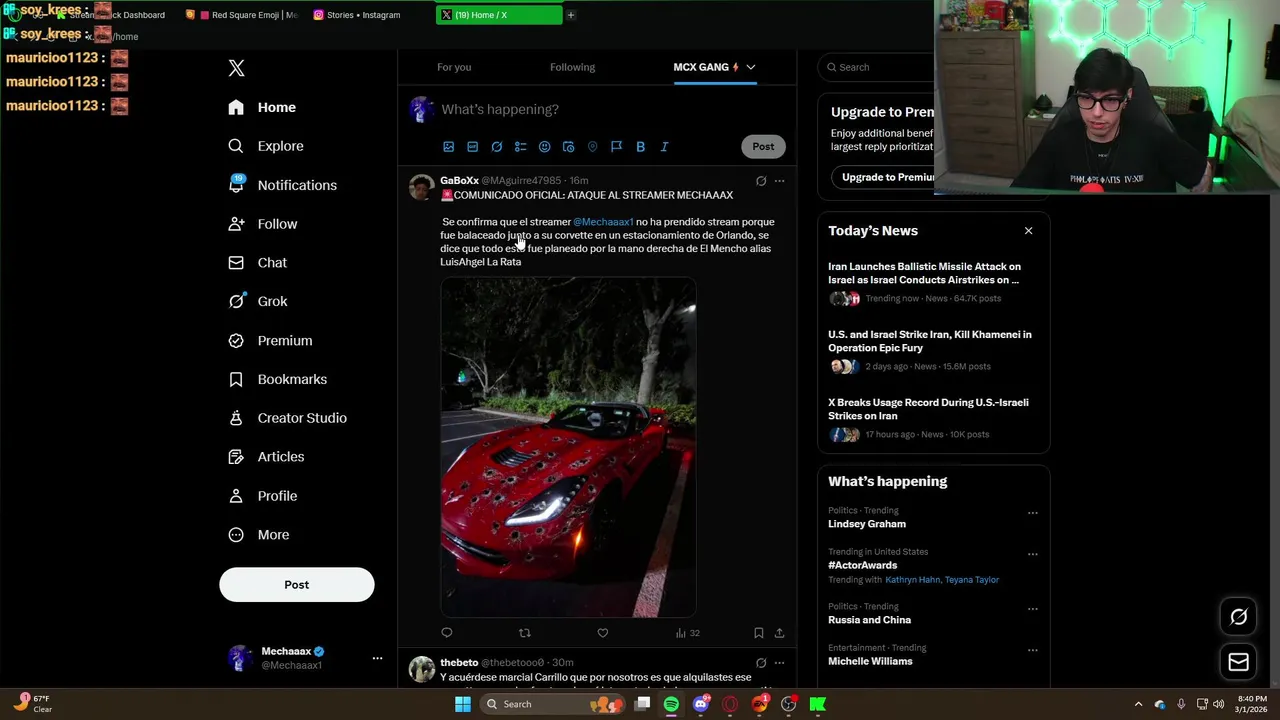1280x720 pixels.
Task: Click the X search box
Action: point(877,67)
